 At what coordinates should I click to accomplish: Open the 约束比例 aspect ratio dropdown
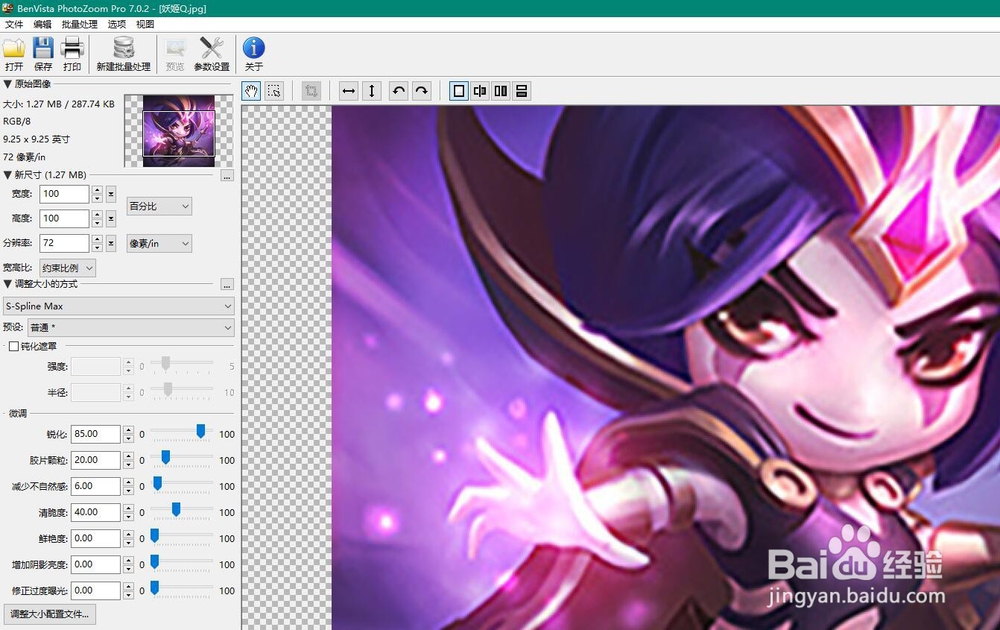click(67, 268)
